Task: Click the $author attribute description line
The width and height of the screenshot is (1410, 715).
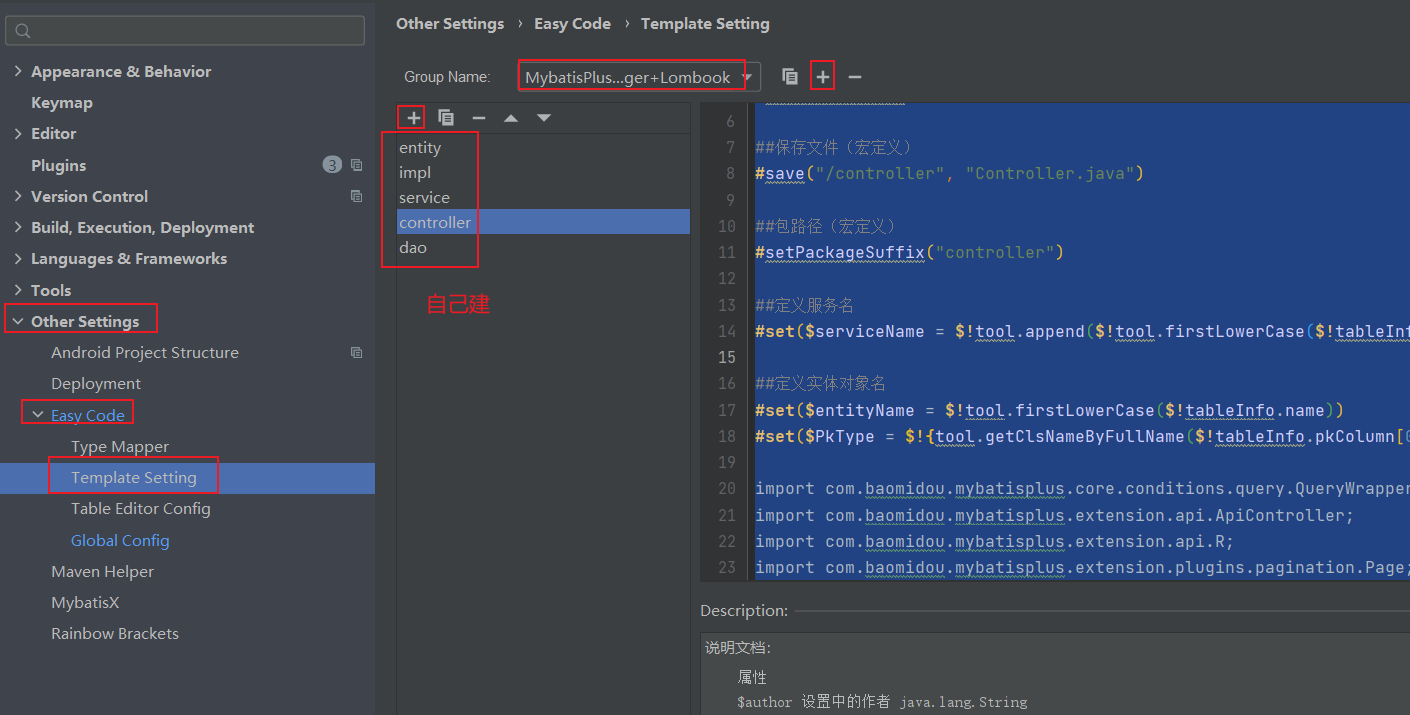Action: 882,702
